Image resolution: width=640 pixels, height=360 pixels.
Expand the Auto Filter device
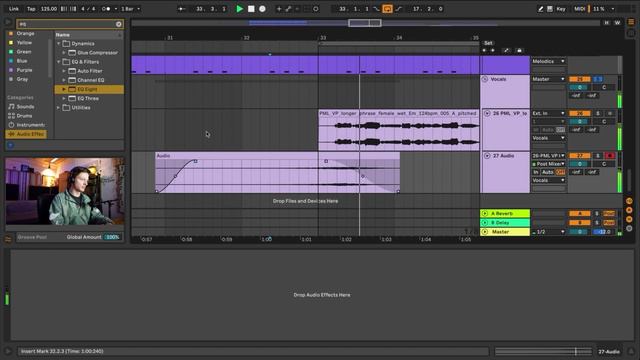64,71
